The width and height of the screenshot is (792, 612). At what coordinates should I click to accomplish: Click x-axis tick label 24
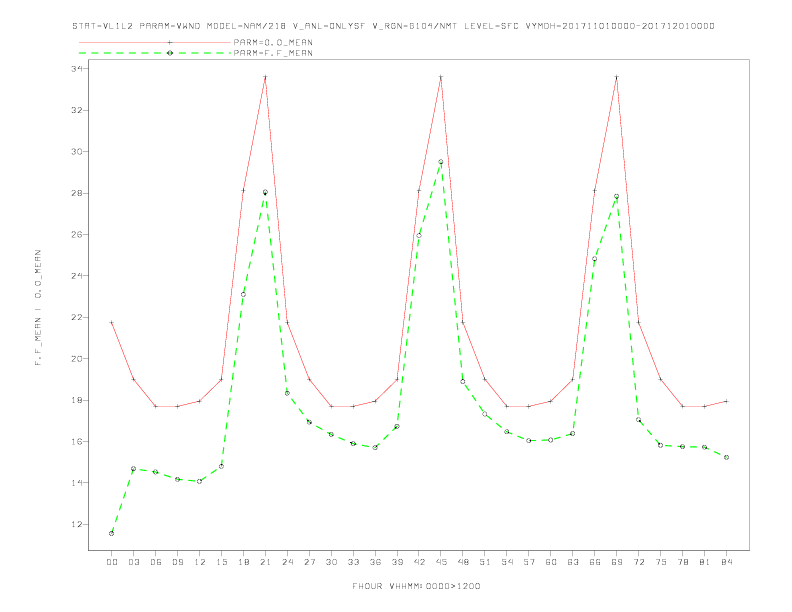287,562
